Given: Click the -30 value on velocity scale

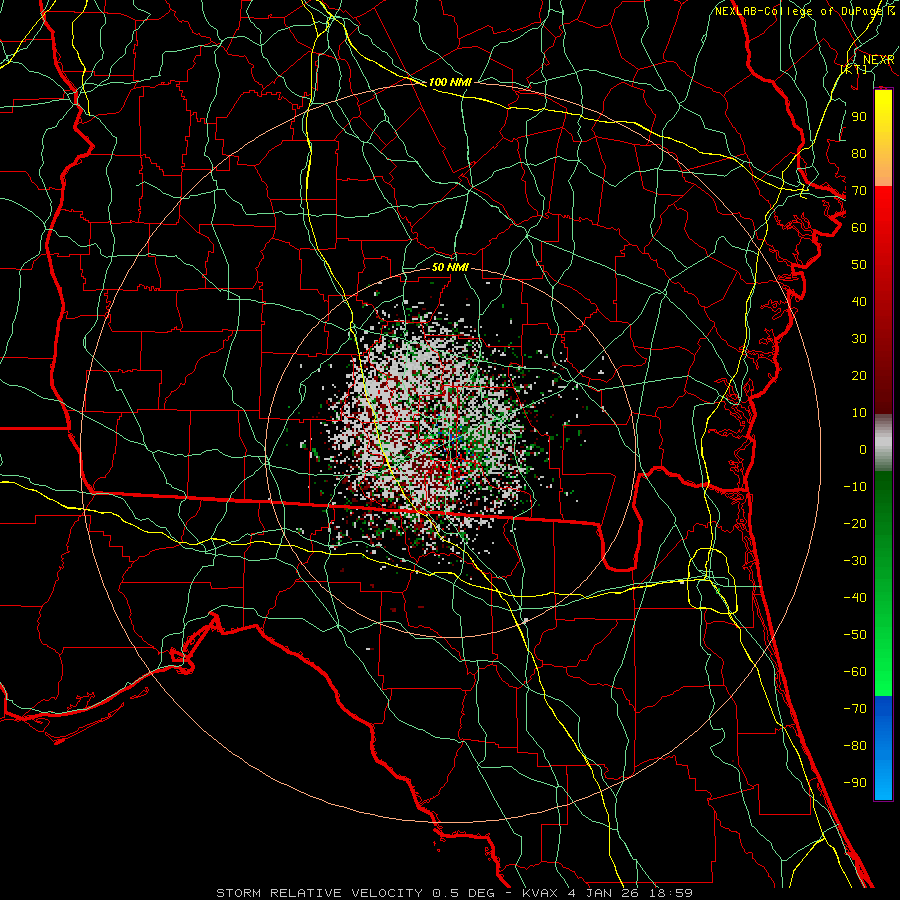Looking at the screenshot, I should coord(855,561).
